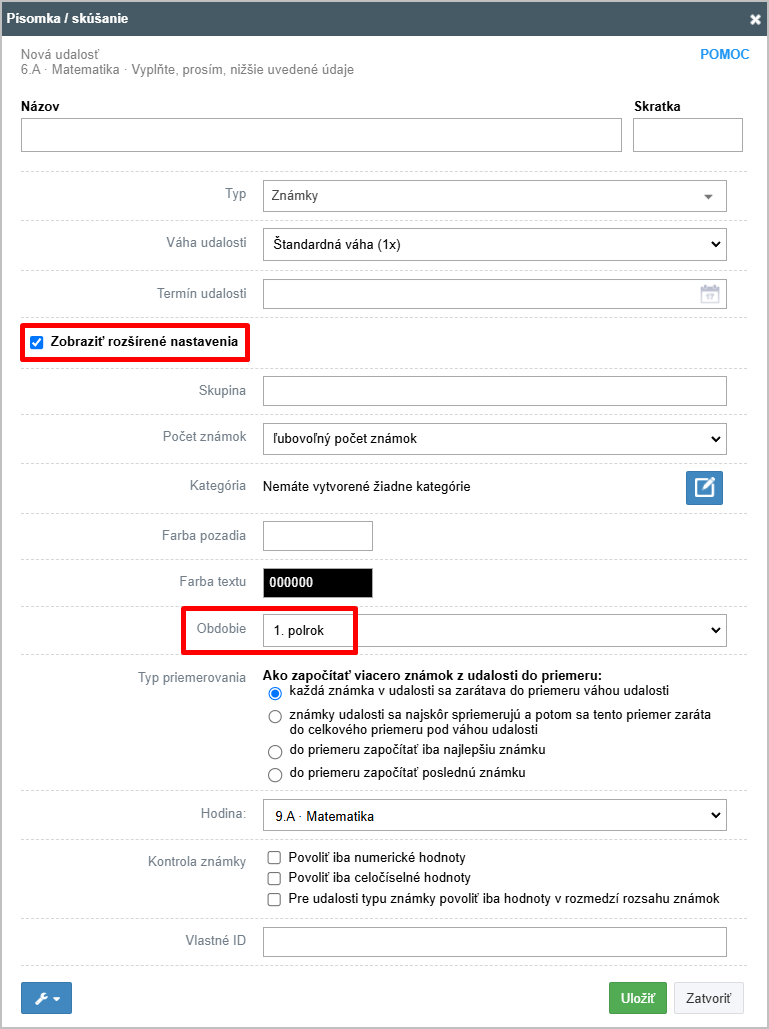
Task: Open the wrench tools menu button
Action: [47, 998]
